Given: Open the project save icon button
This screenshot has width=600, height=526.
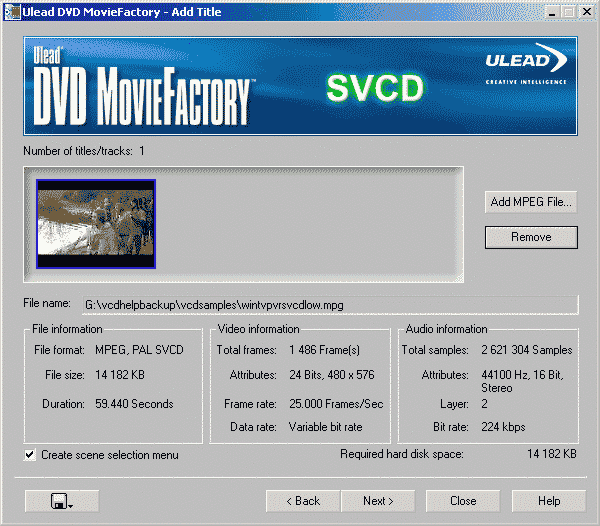Looking at the screenshot, I should 62,501.
